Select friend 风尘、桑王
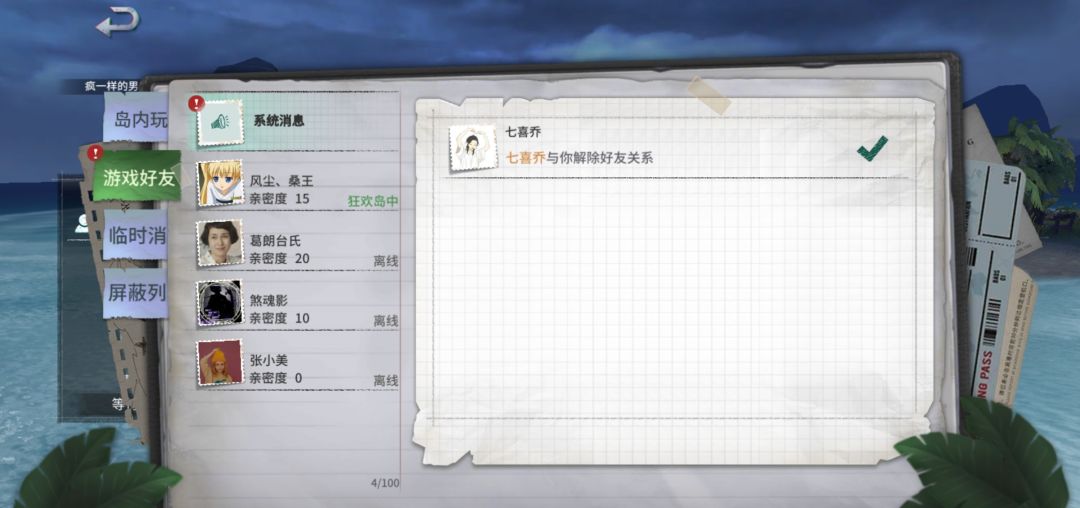 click(x=297, y=183)
